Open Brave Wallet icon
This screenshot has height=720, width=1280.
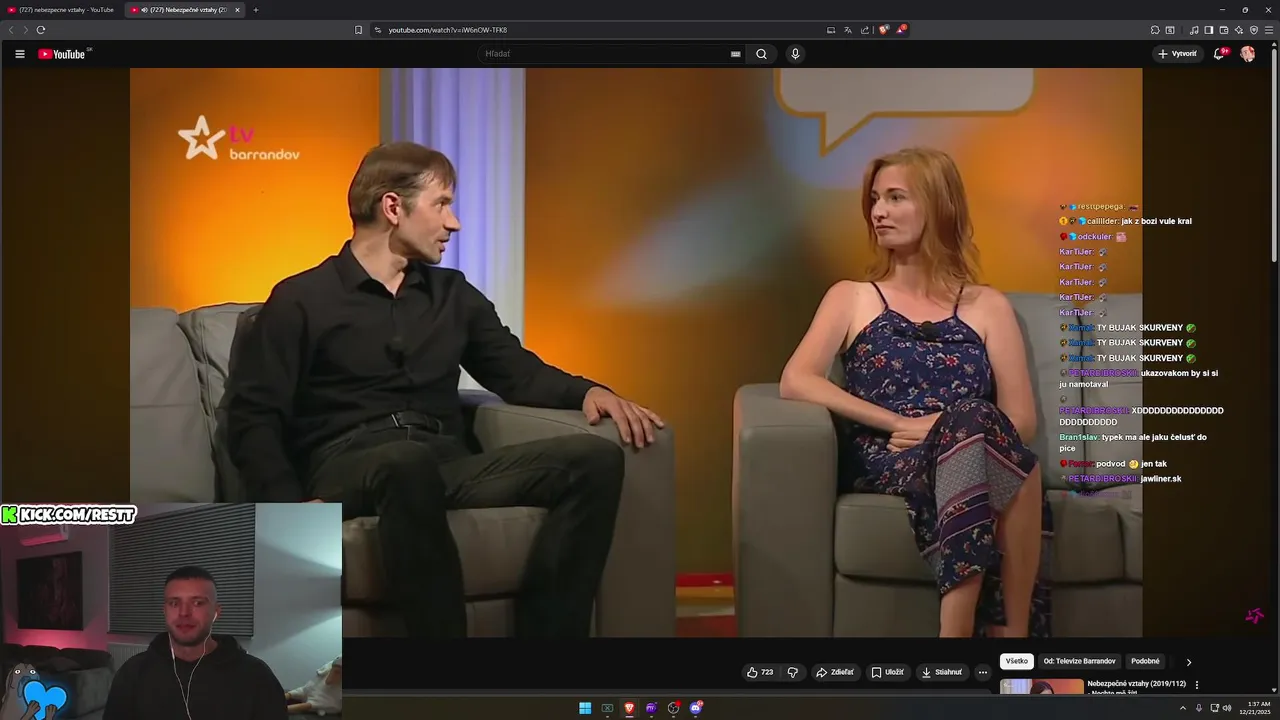point(1223,30)
